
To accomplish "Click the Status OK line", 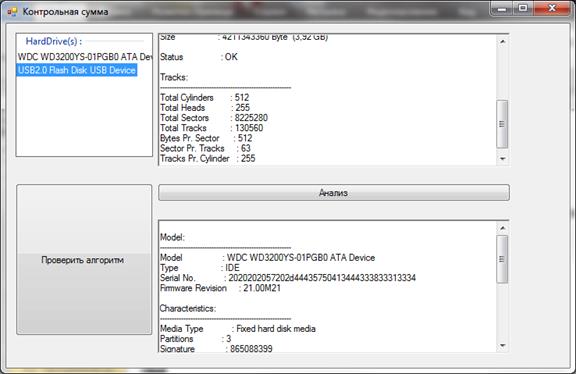I will (199, 57).
